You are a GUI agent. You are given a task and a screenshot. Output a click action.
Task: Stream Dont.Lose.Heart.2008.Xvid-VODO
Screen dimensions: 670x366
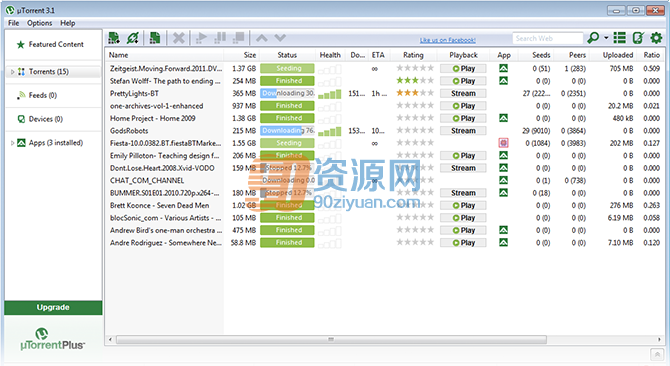pos(463,168)
